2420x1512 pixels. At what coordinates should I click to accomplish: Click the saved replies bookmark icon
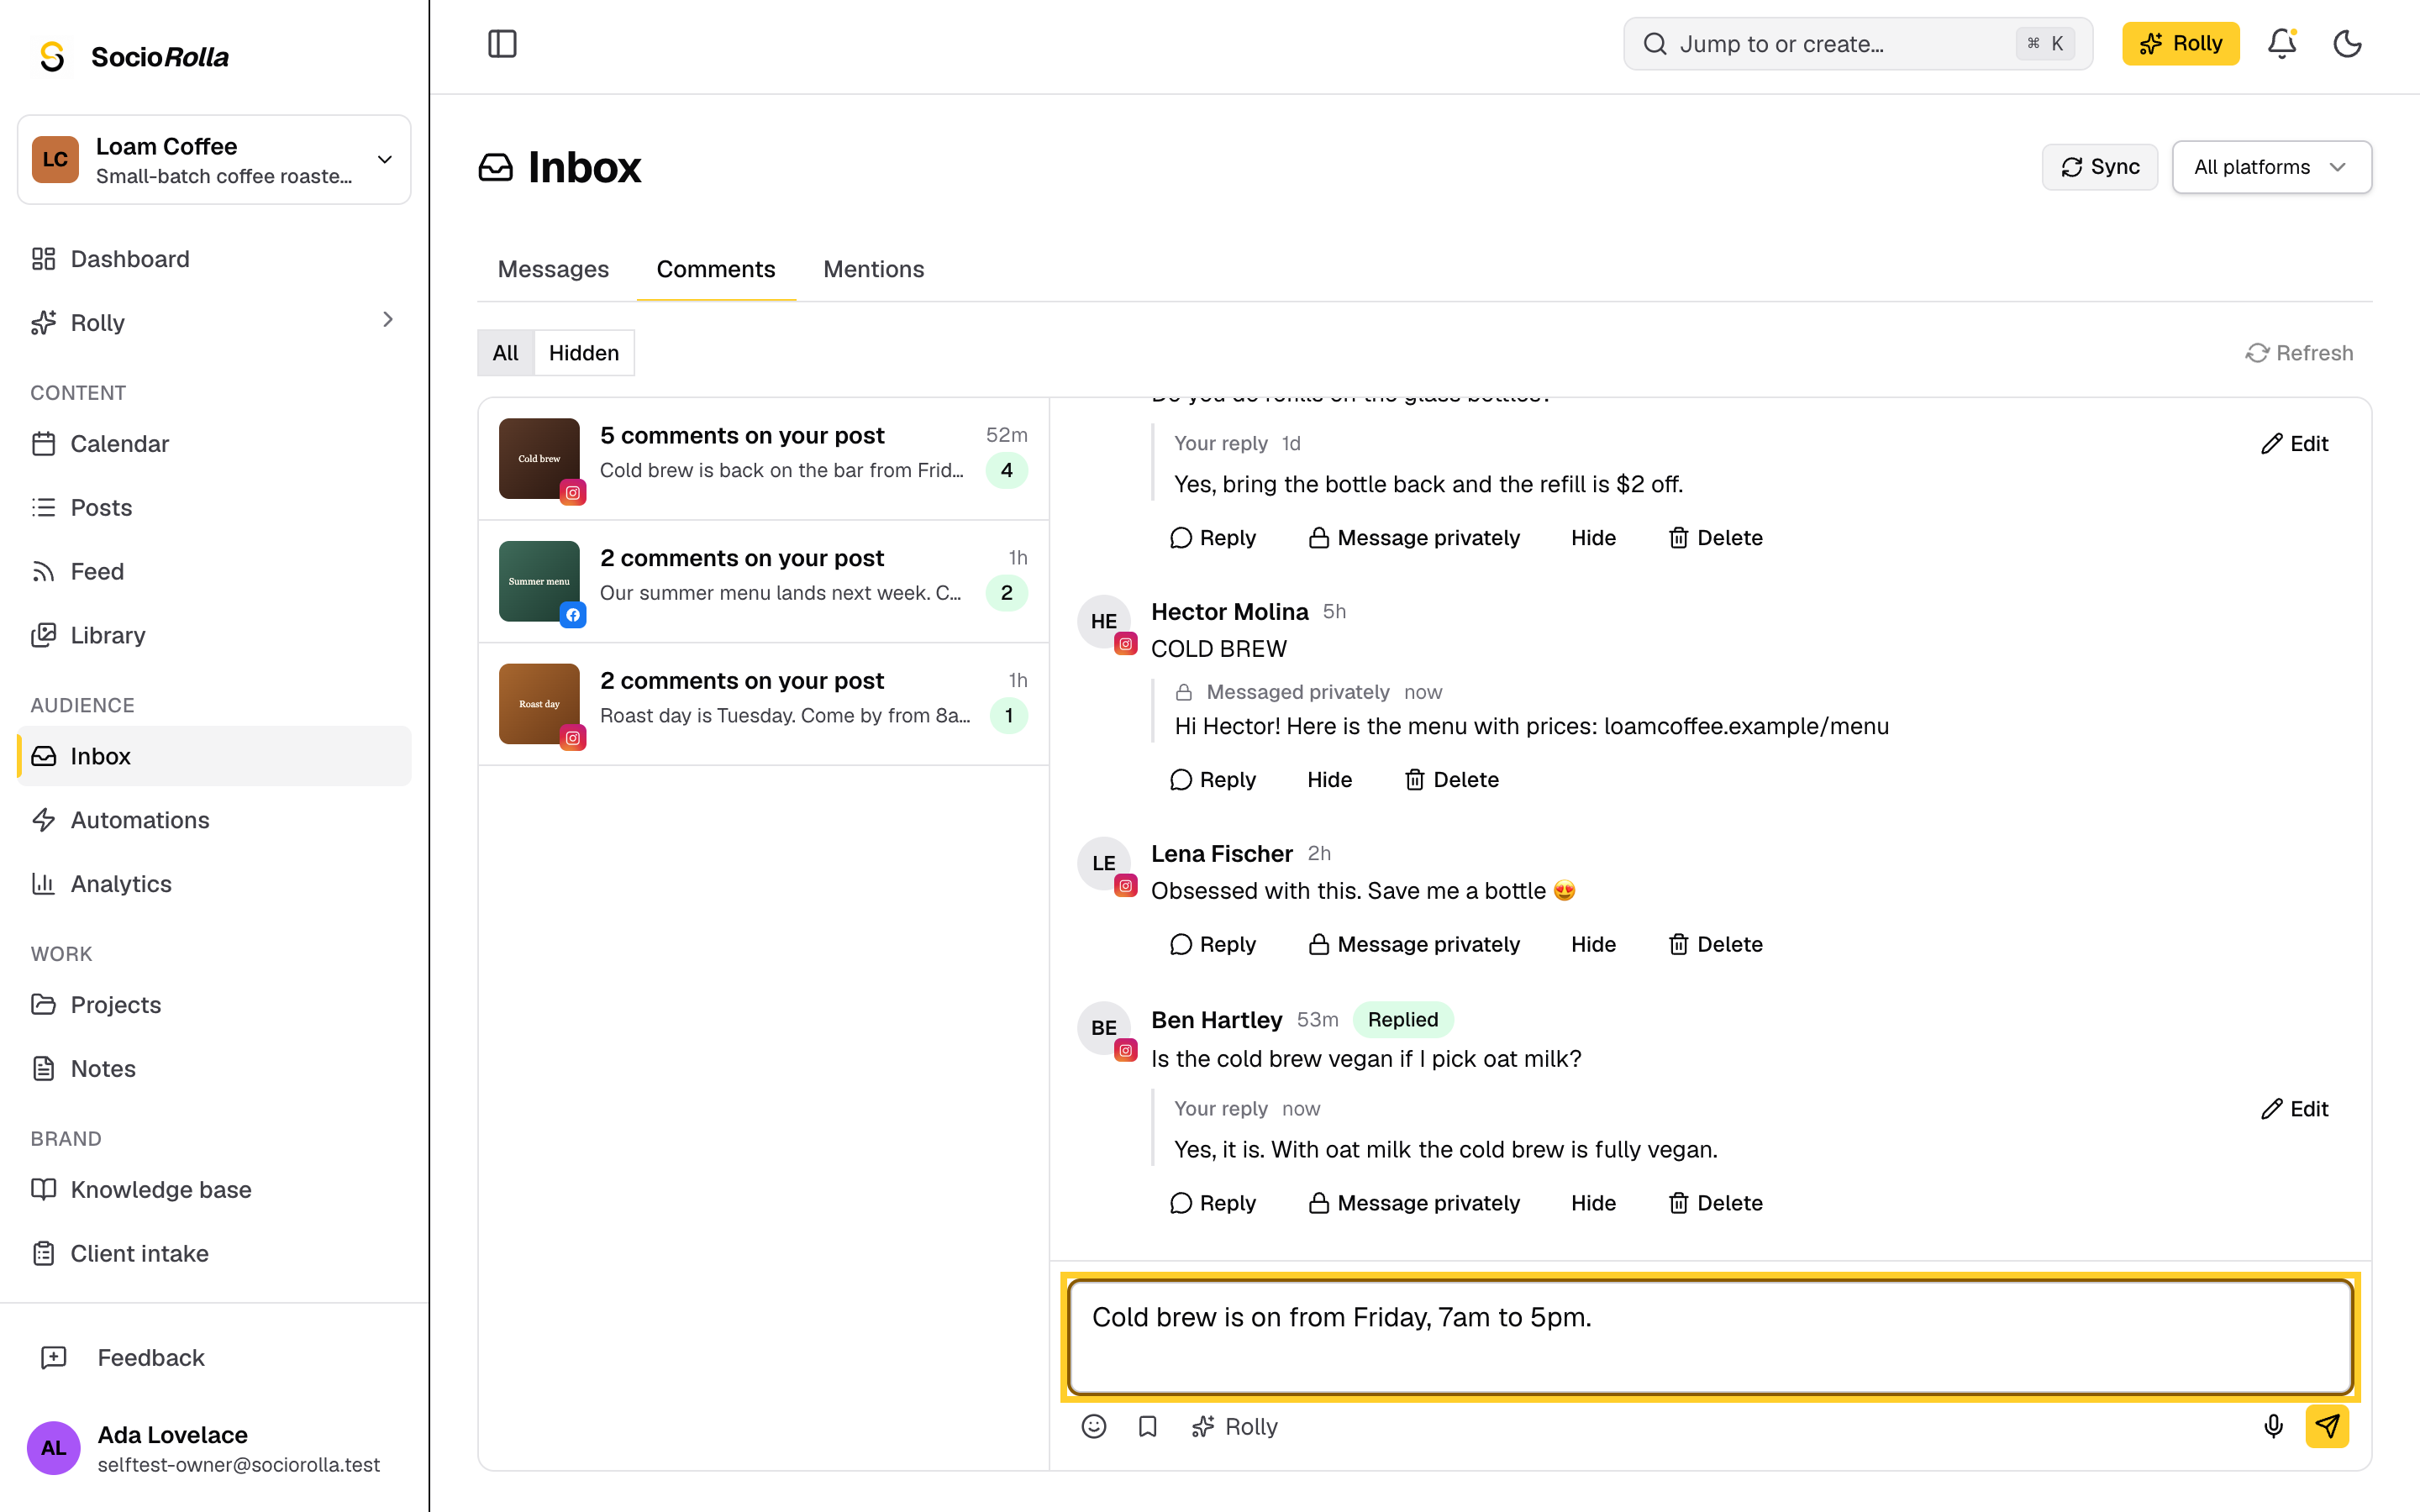click(1147, 1426)
